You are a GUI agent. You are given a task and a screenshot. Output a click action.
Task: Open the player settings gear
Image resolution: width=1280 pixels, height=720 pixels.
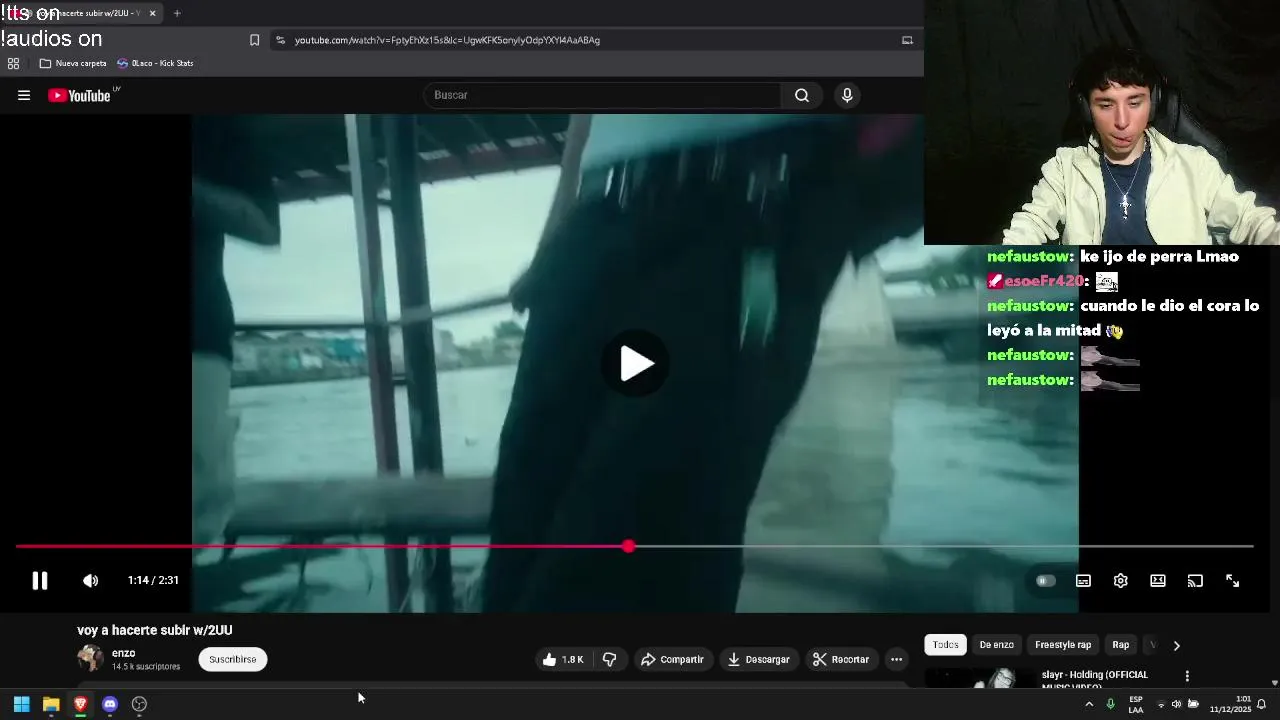(x=1121, y=580)
